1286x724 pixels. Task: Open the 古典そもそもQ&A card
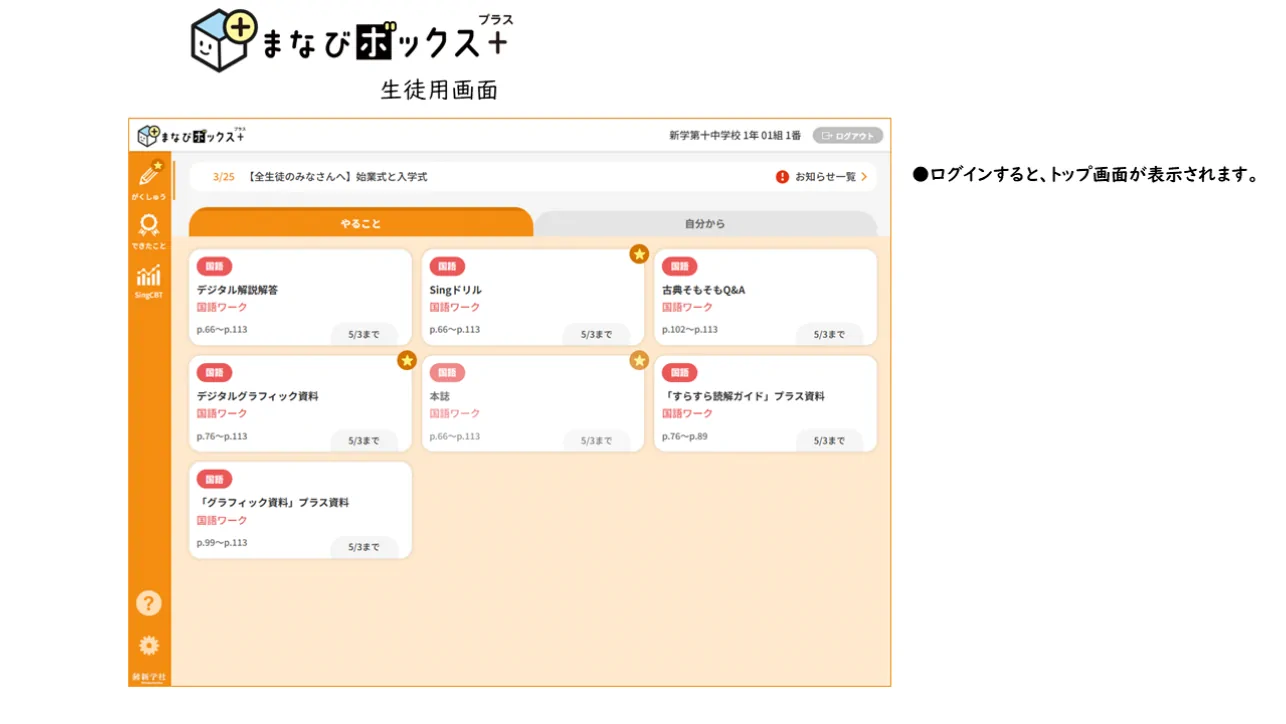tap(765, 297)
